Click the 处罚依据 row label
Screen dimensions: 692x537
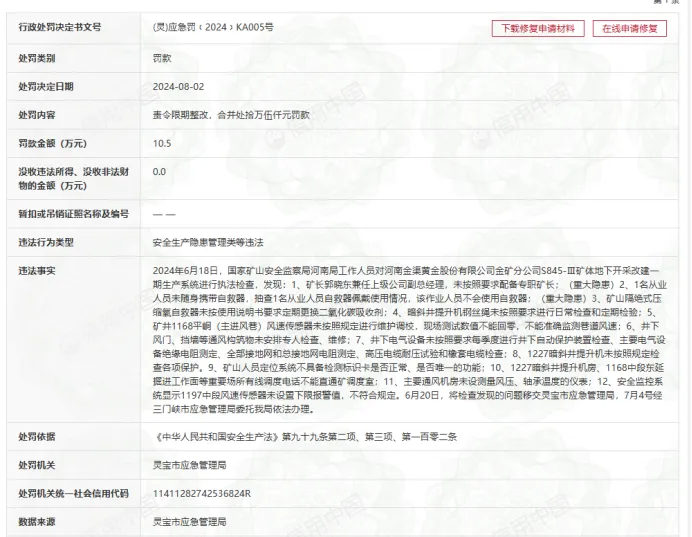(37, 437)
